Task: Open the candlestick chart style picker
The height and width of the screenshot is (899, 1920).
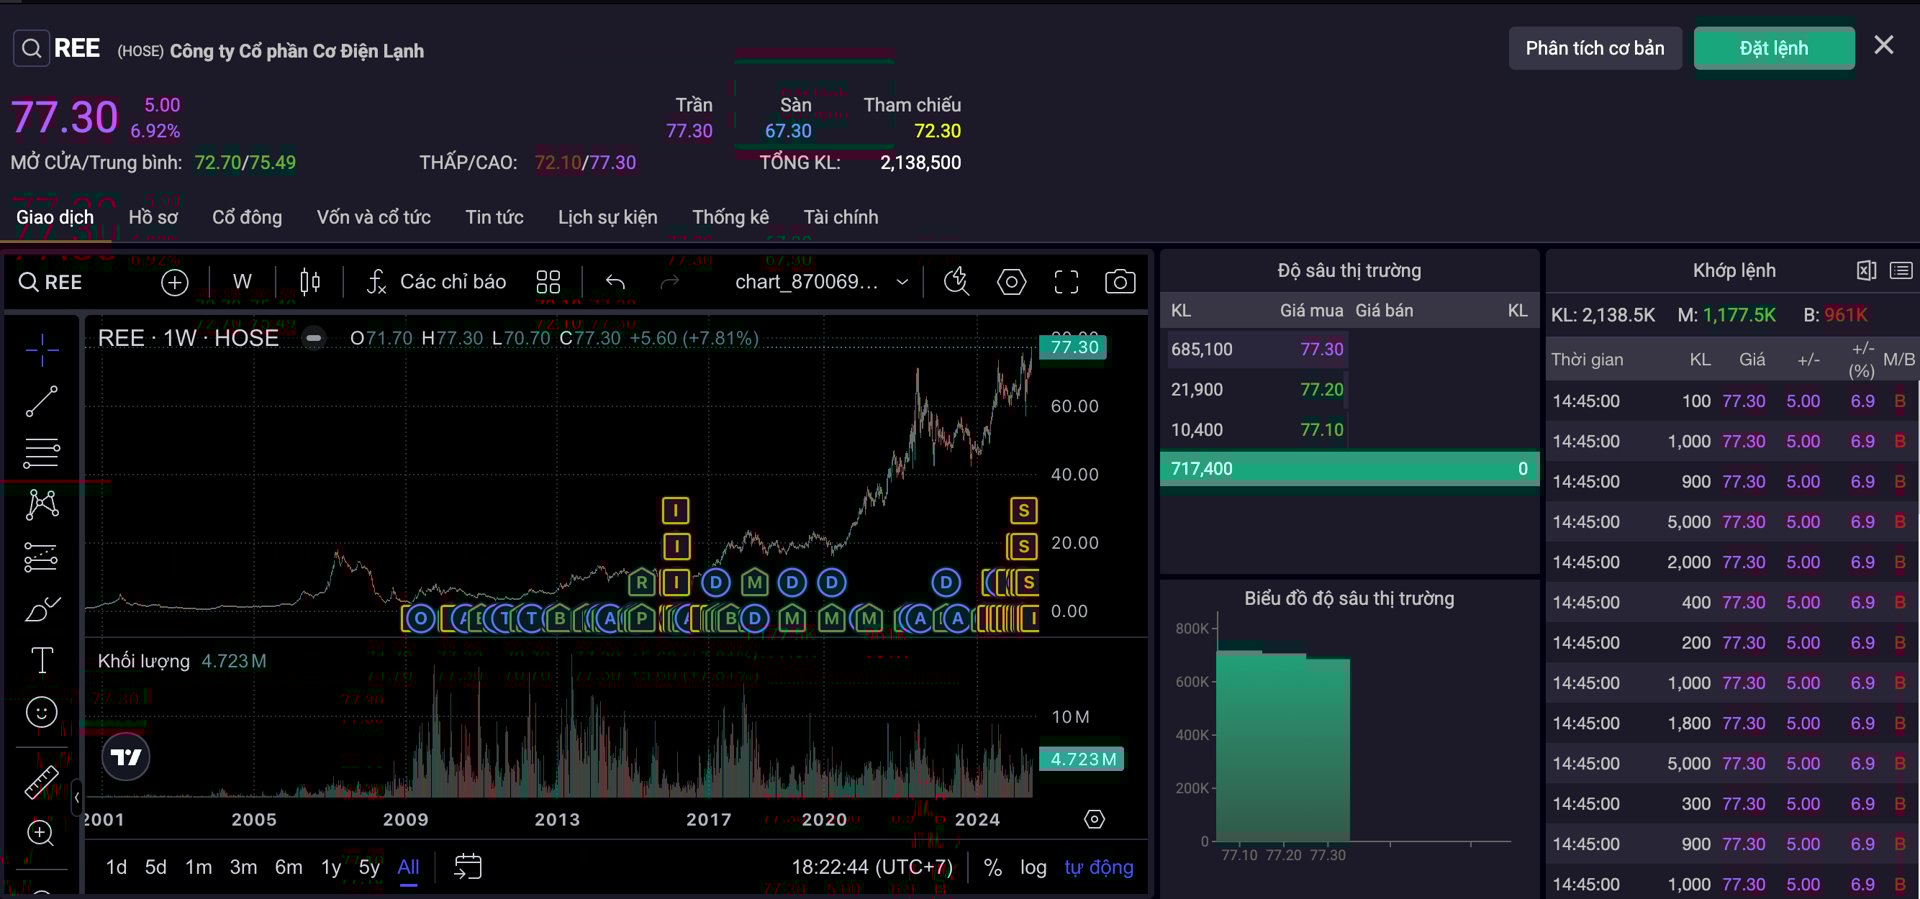Action: (x=310, y=282)
